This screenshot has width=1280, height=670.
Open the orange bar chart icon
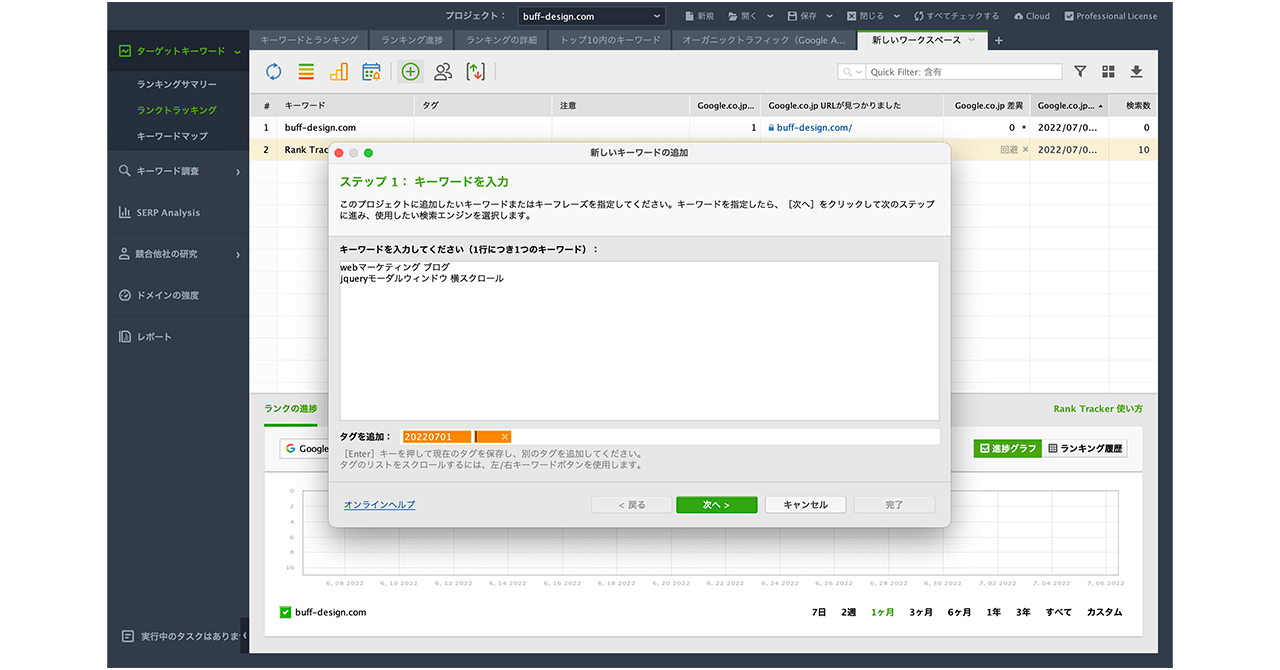click(339, 71)
